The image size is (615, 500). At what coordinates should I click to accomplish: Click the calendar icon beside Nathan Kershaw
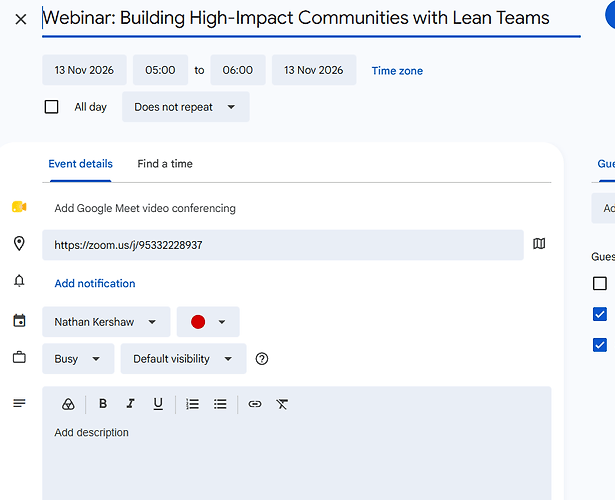click(x=19, y=320)
